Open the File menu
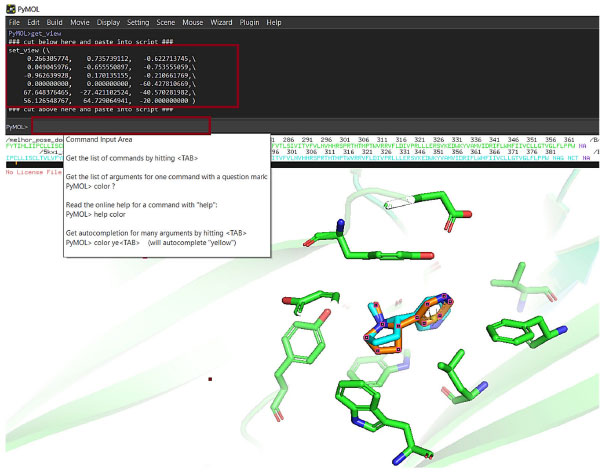Viewport: 605px width, 474px height. (x=14, y=21)
